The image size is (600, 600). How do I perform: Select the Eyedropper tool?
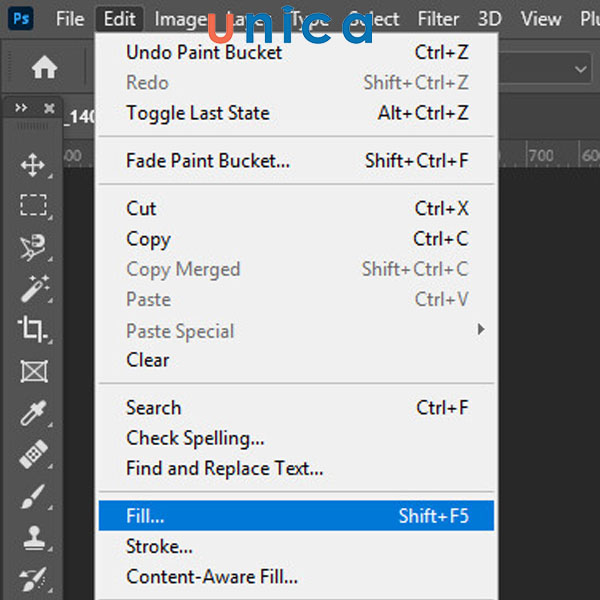pyautogui.click(x=33, y=414)
